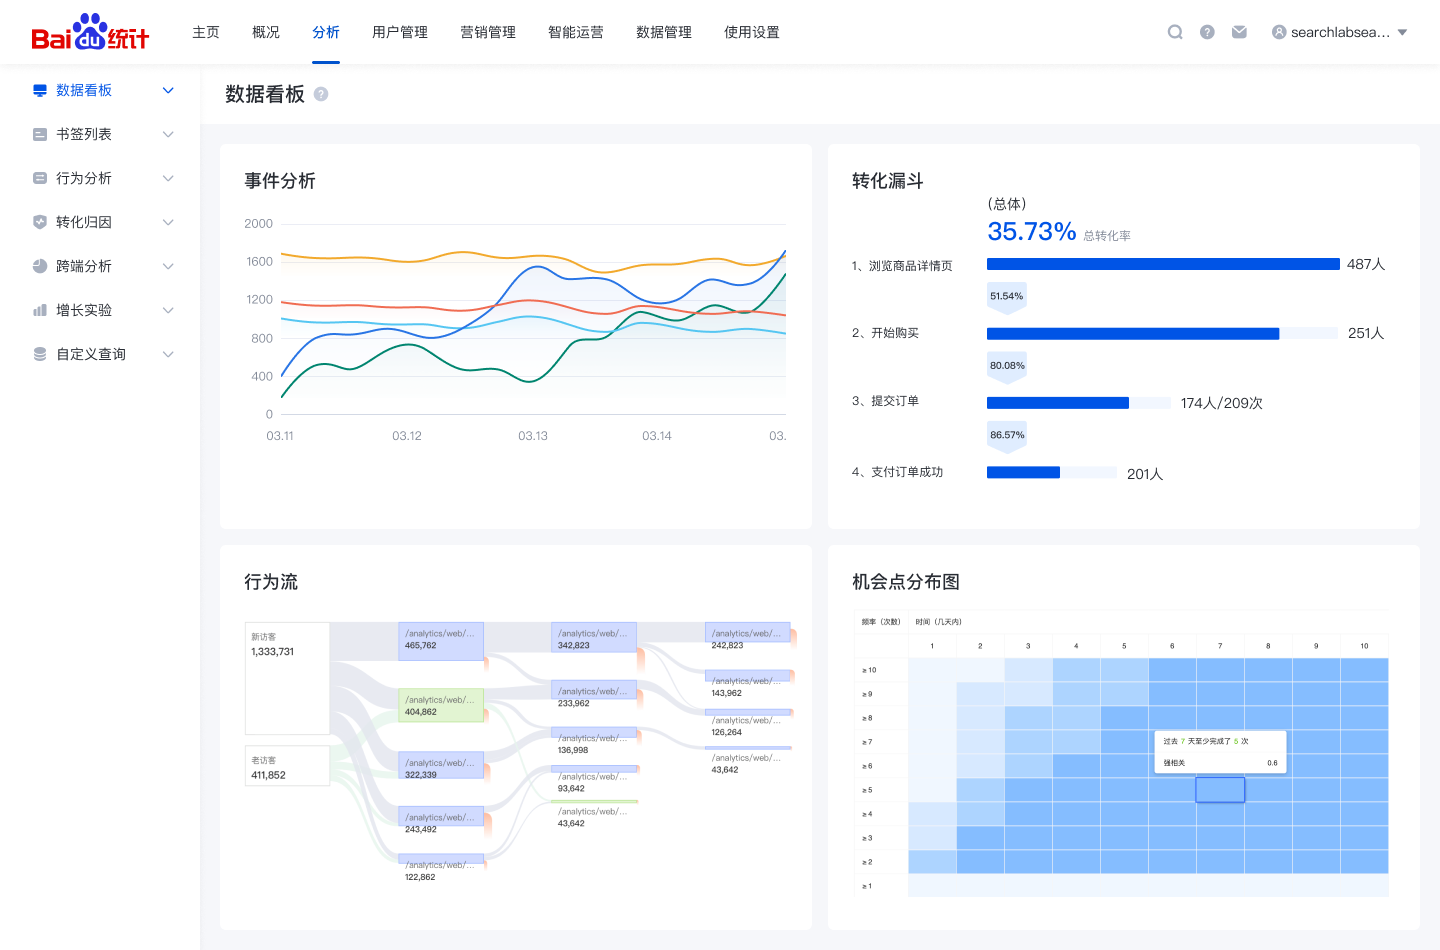Expand the 行为分析 sidebar chevron

(168, 178)
